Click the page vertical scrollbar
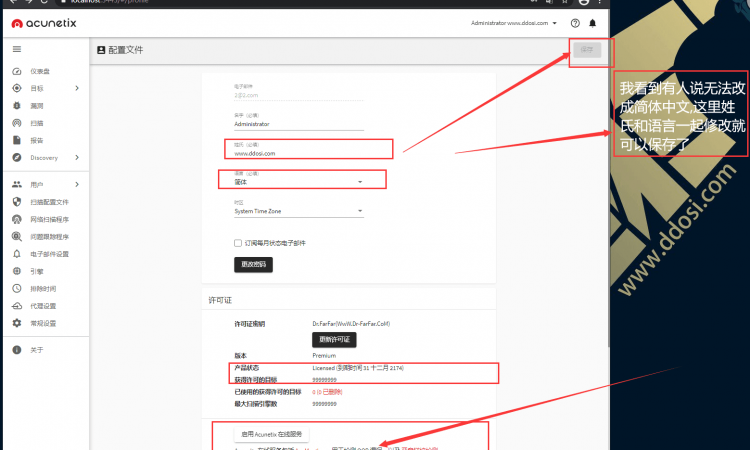The image size is (750, 450). coord(607,191)
